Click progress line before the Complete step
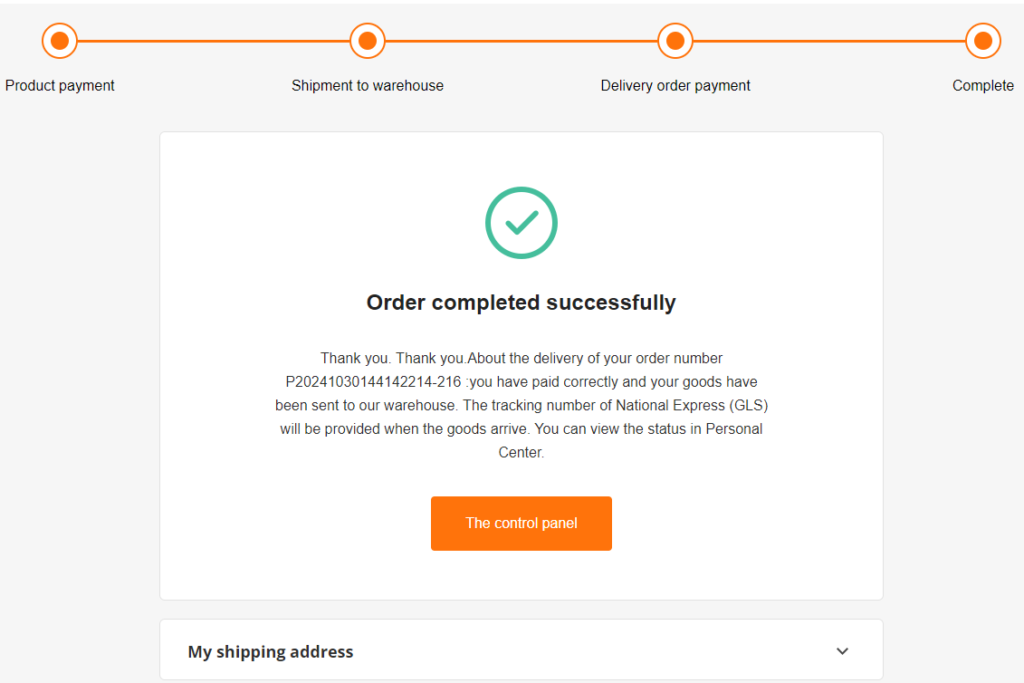 (x=829, y=41)
